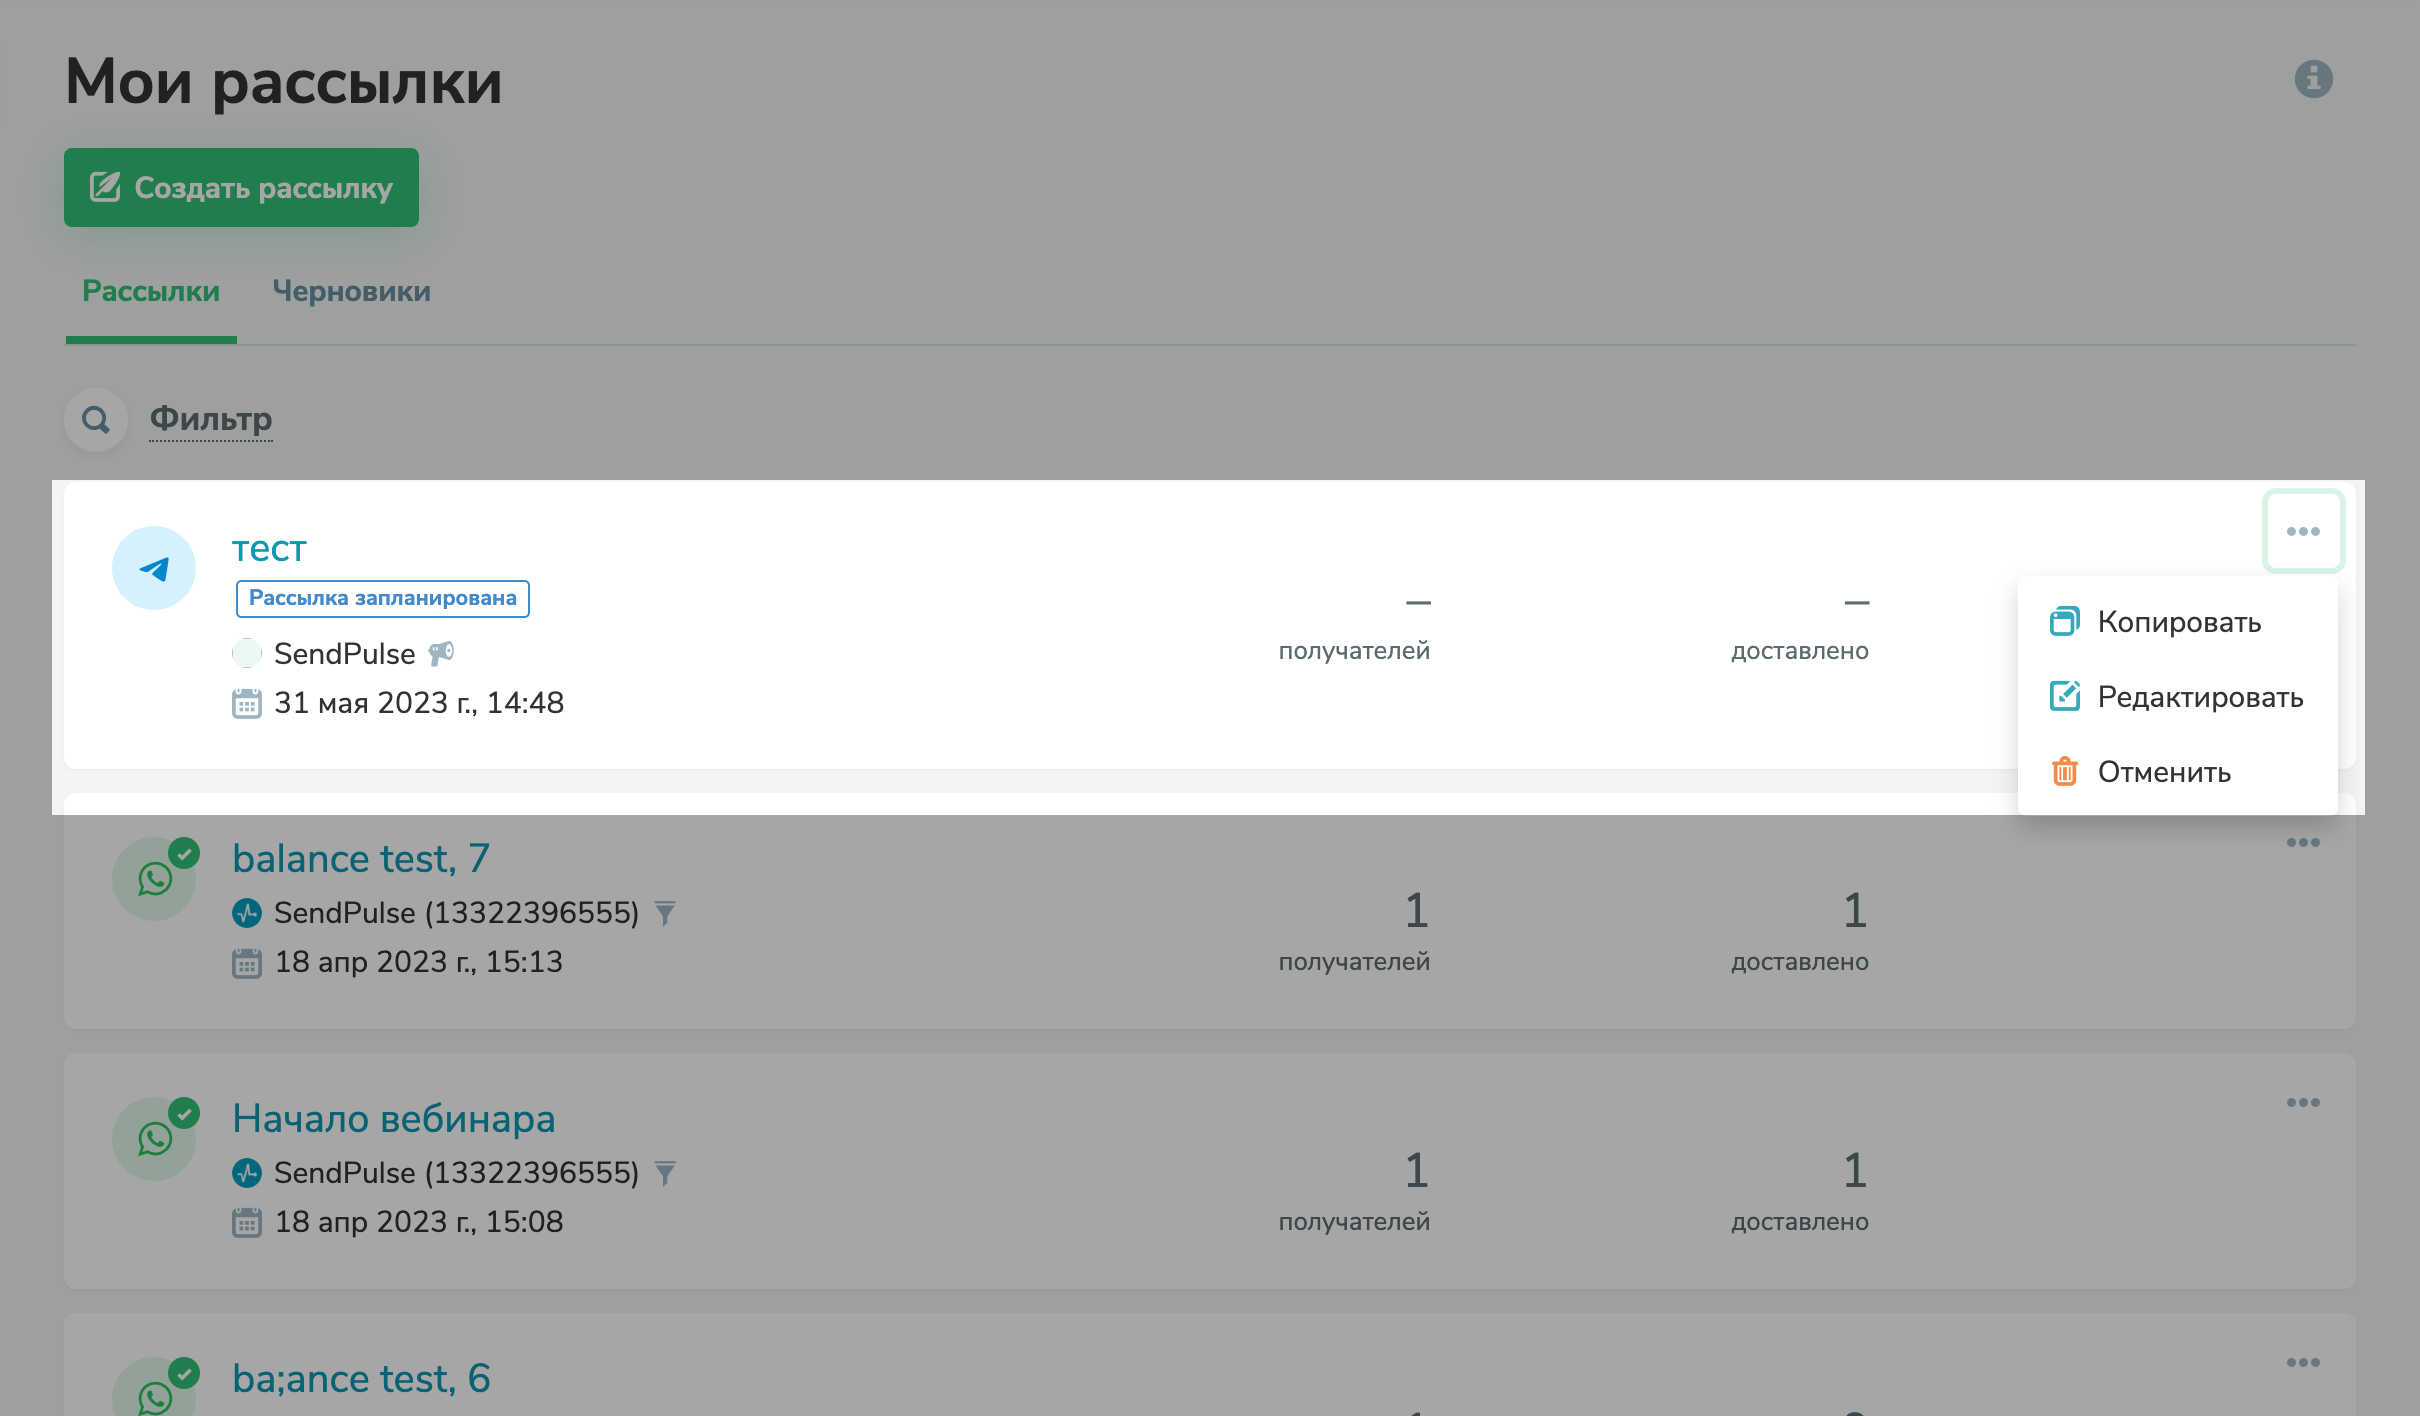This screenshot has width=2420, height=1416.
Task: Select Копировать from the context menu
Action: pyautogui.click(x=2178, y=622)
